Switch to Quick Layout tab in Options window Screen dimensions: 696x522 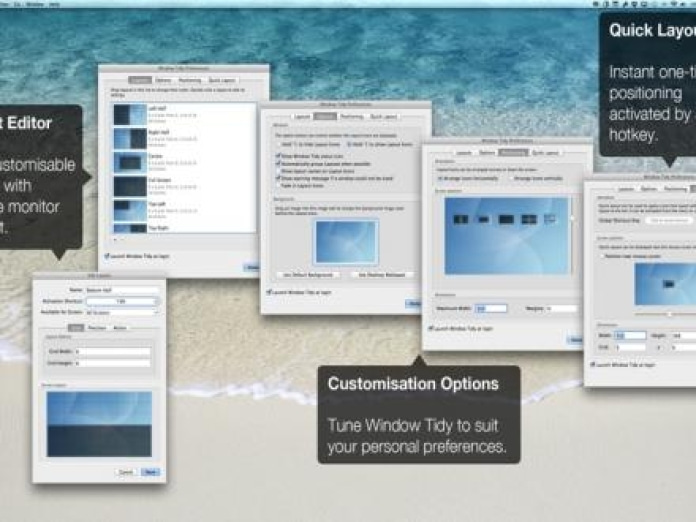pos(384,117)
